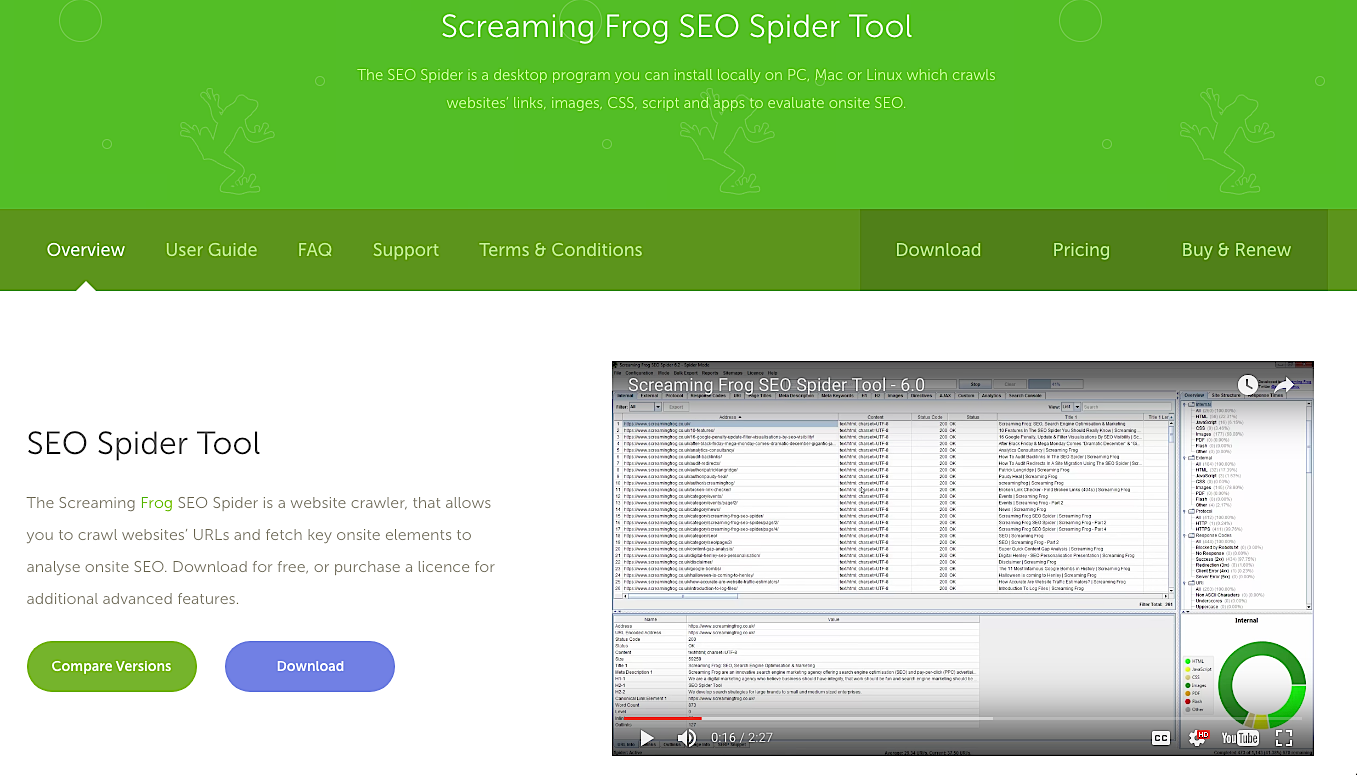Open the Buy & Renew navigation item
This screenshot has height=775, width=1357.
[1236, 250]
